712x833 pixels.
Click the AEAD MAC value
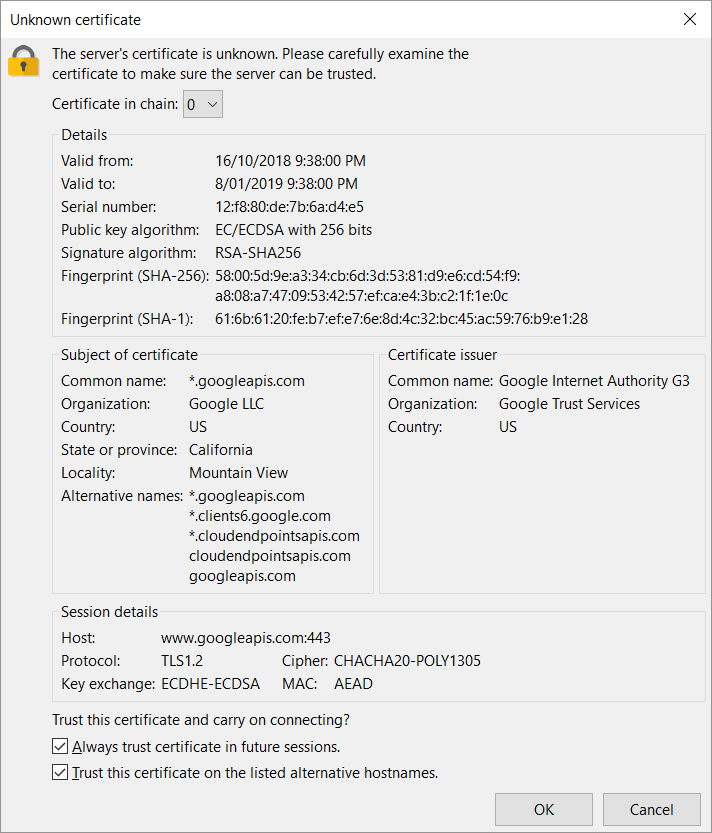pyautogui.click(x=353, y=684)
